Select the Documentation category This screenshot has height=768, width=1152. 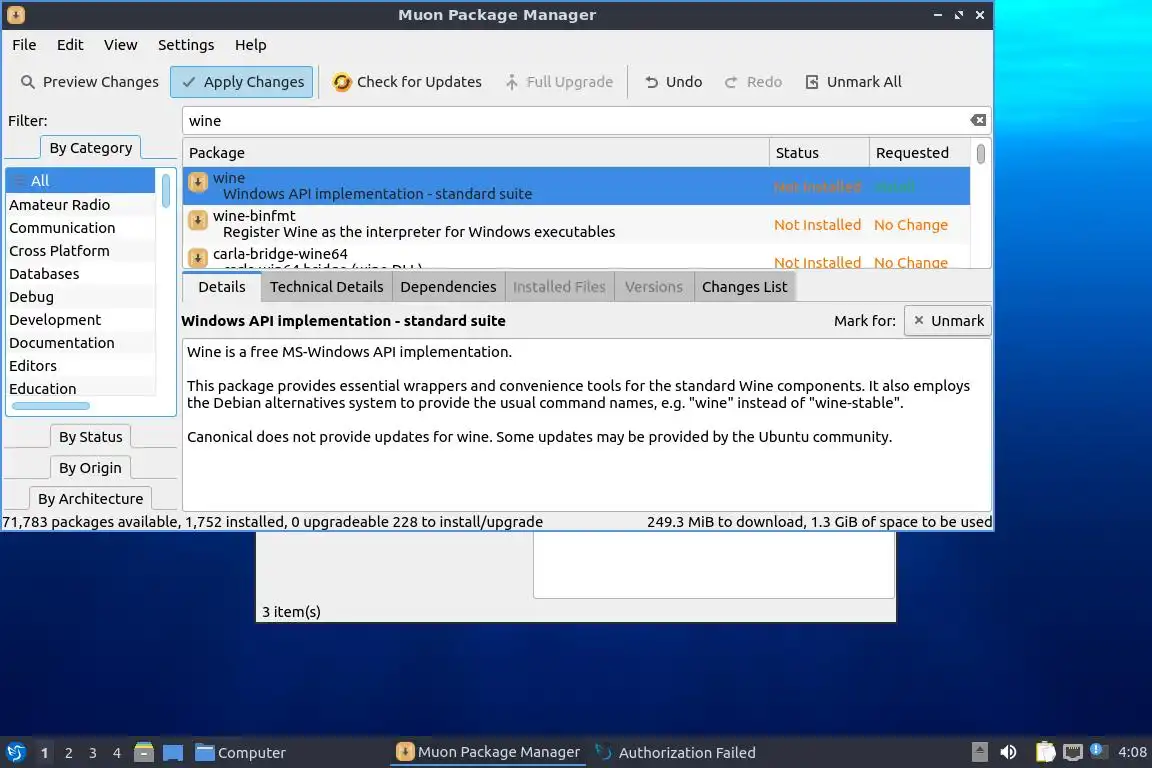(81, 342)
